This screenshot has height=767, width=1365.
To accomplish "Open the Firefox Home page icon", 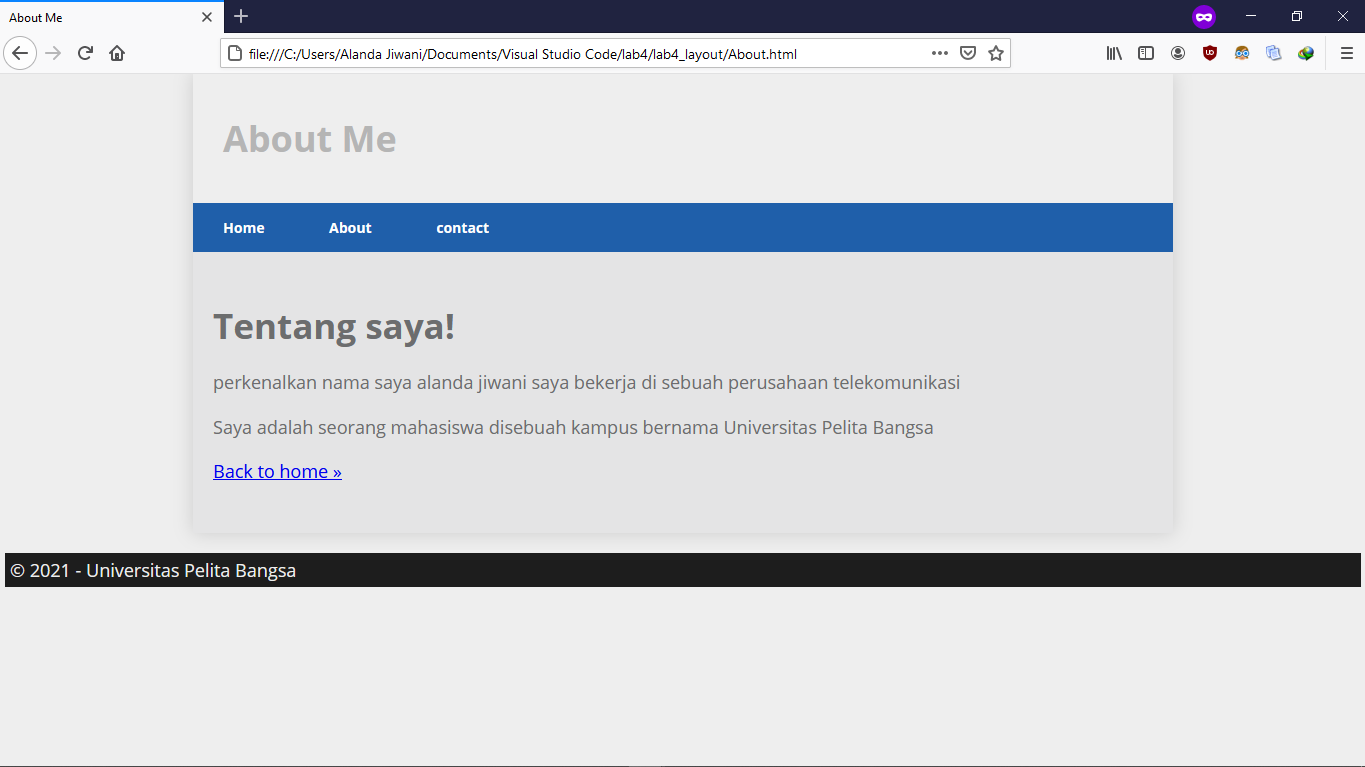I will pyautogui.click(x=117, y=53).
